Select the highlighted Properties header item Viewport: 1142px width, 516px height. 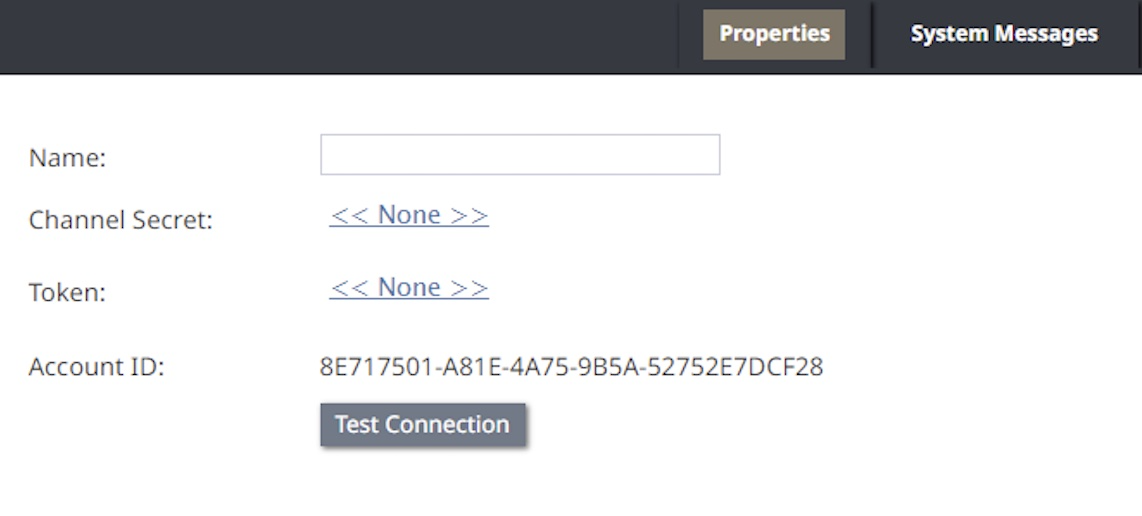[773, 34]
